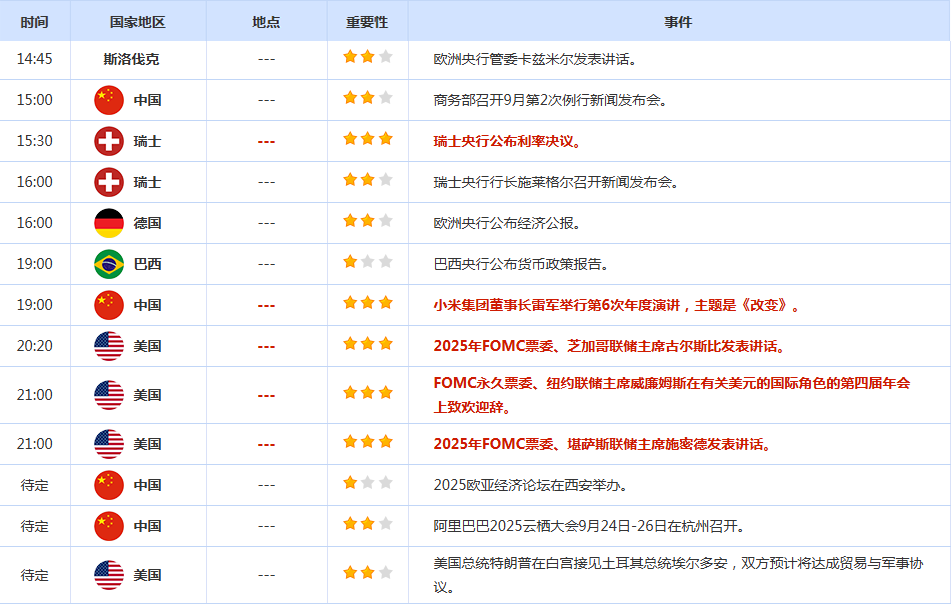
Task: Click the three-star rating in the 雷军 speech row
Action: [x=368, y=303]
